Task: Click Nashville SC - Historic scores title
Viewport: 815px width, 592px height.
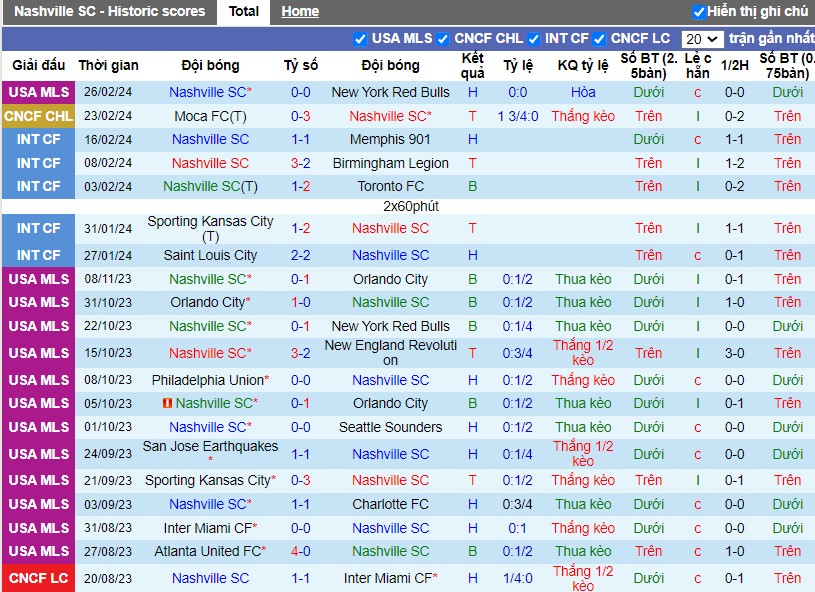Action: point(110,11)
